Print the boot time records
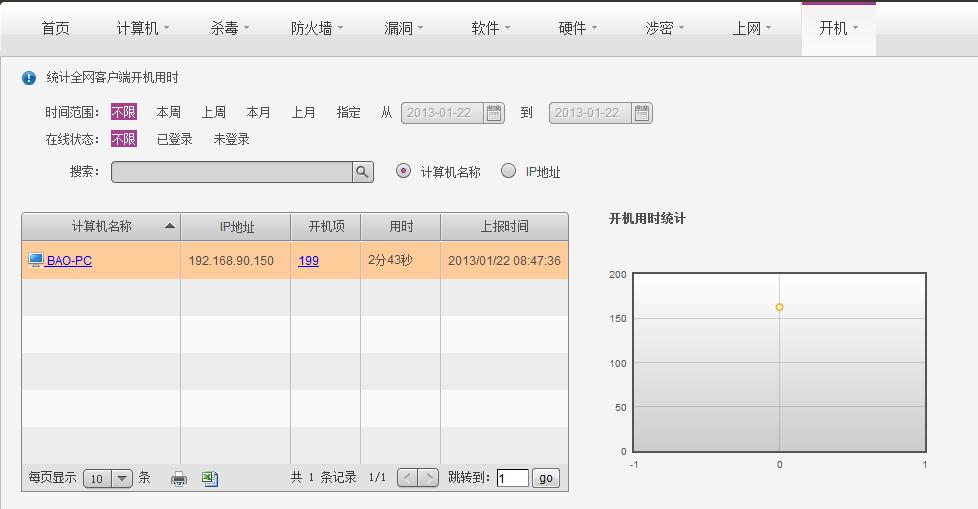The width and height of the screenshot is (978, 509). (x=179, y=478)
